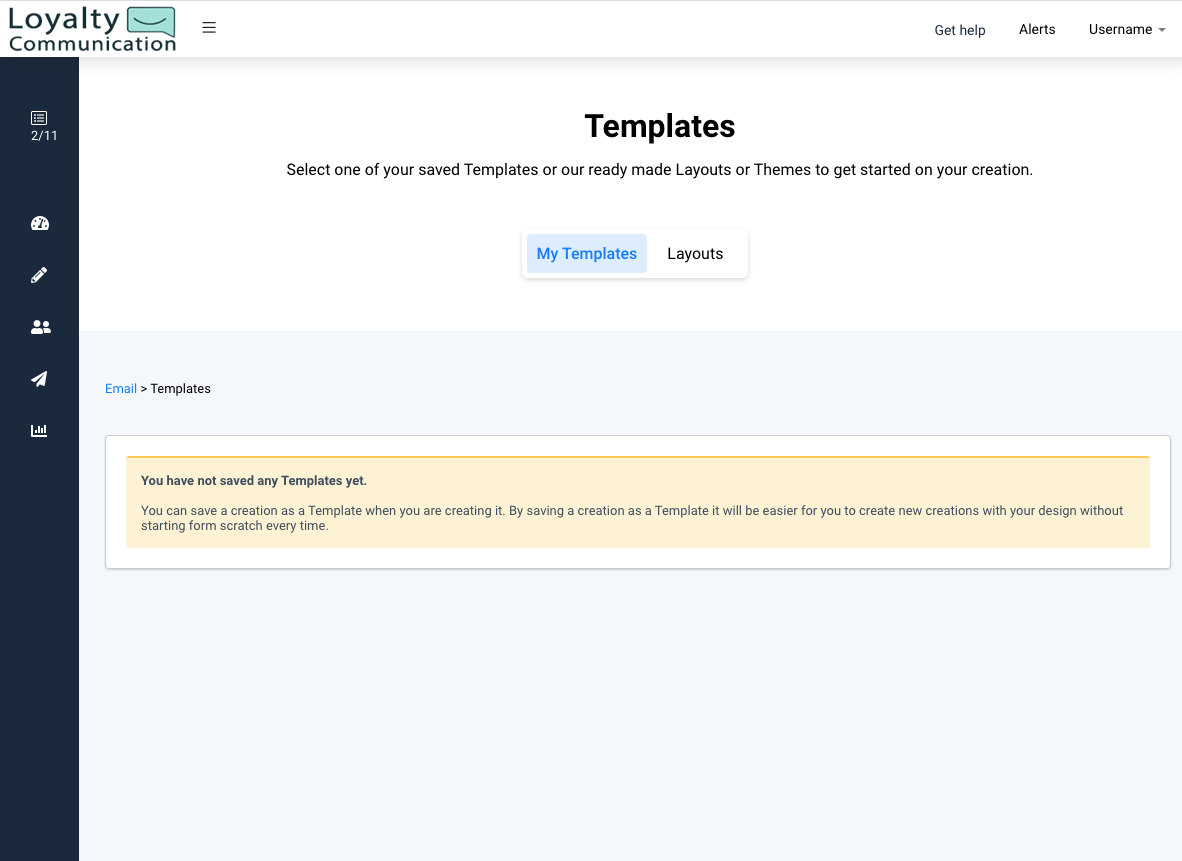Expand the chevron next to Username
The image size is (1182, 861).
tap(1160, 31)
